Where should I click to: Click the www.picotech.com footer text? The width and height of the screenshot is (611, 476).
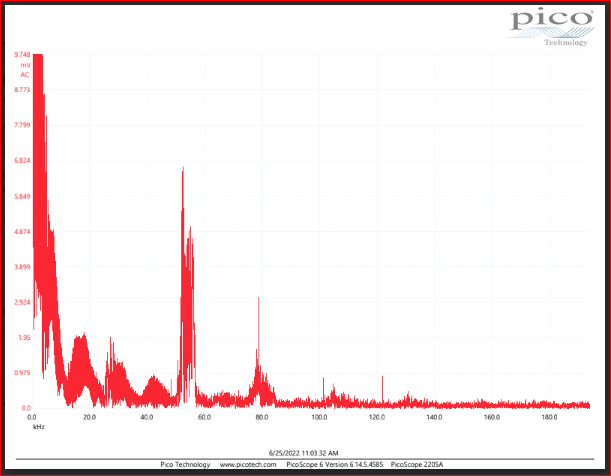[x=248, y=465]
